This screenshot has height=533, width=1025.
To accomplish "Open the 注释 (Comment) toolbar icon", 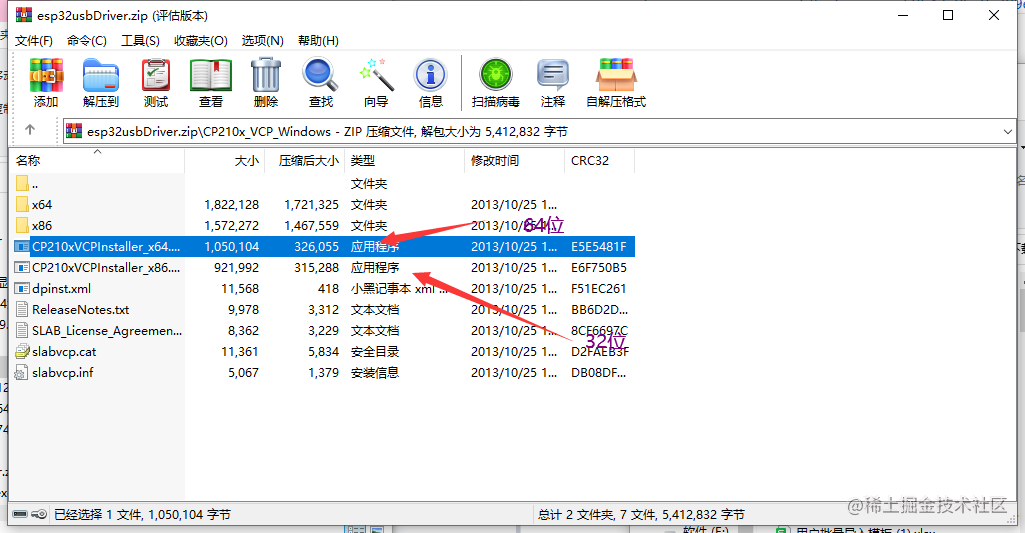I will 553,82.
